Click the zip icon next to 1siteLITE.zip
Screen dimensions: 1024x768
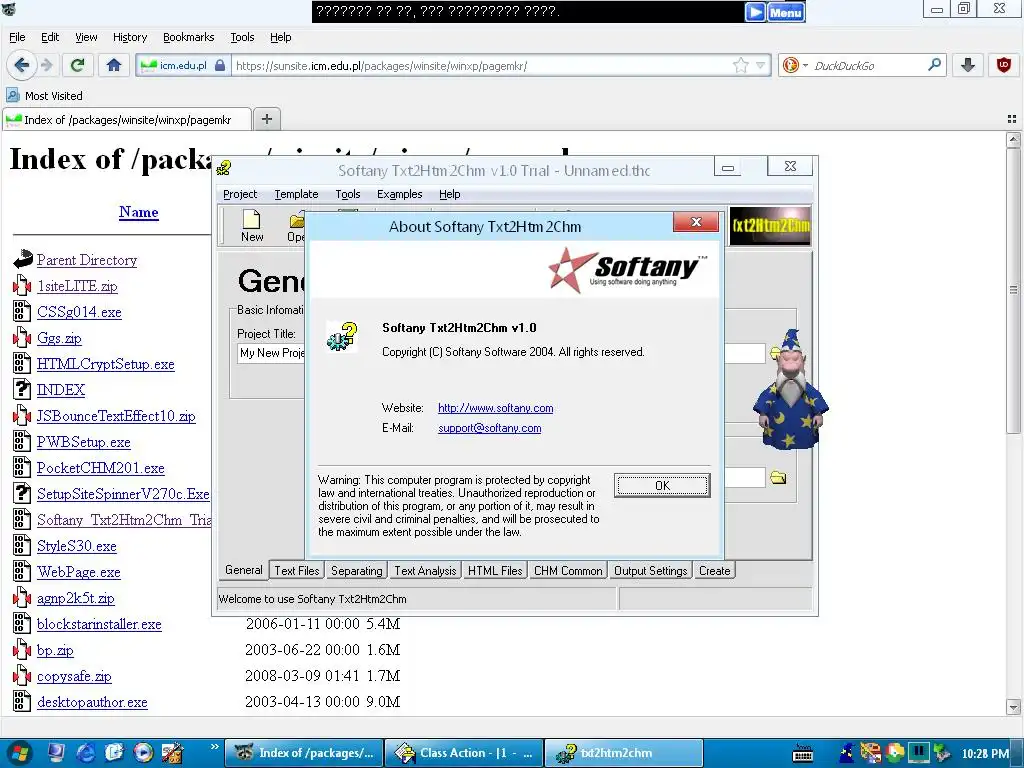pyautogui.click(x=22, y=285)
